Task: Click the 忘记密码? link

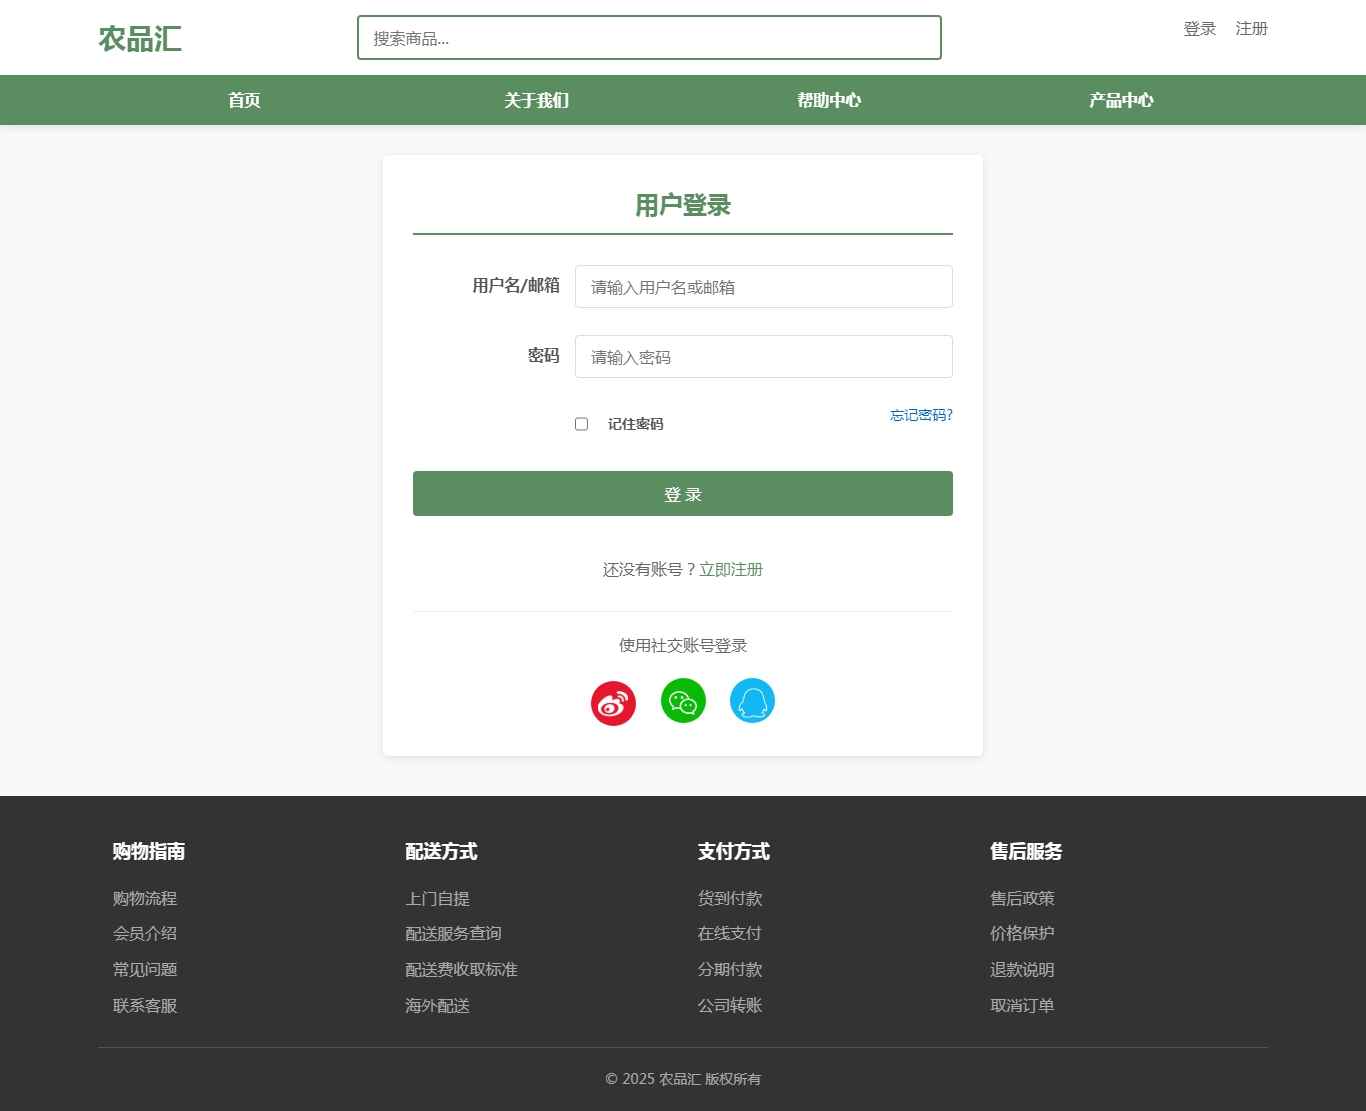Action: point(921,415)
